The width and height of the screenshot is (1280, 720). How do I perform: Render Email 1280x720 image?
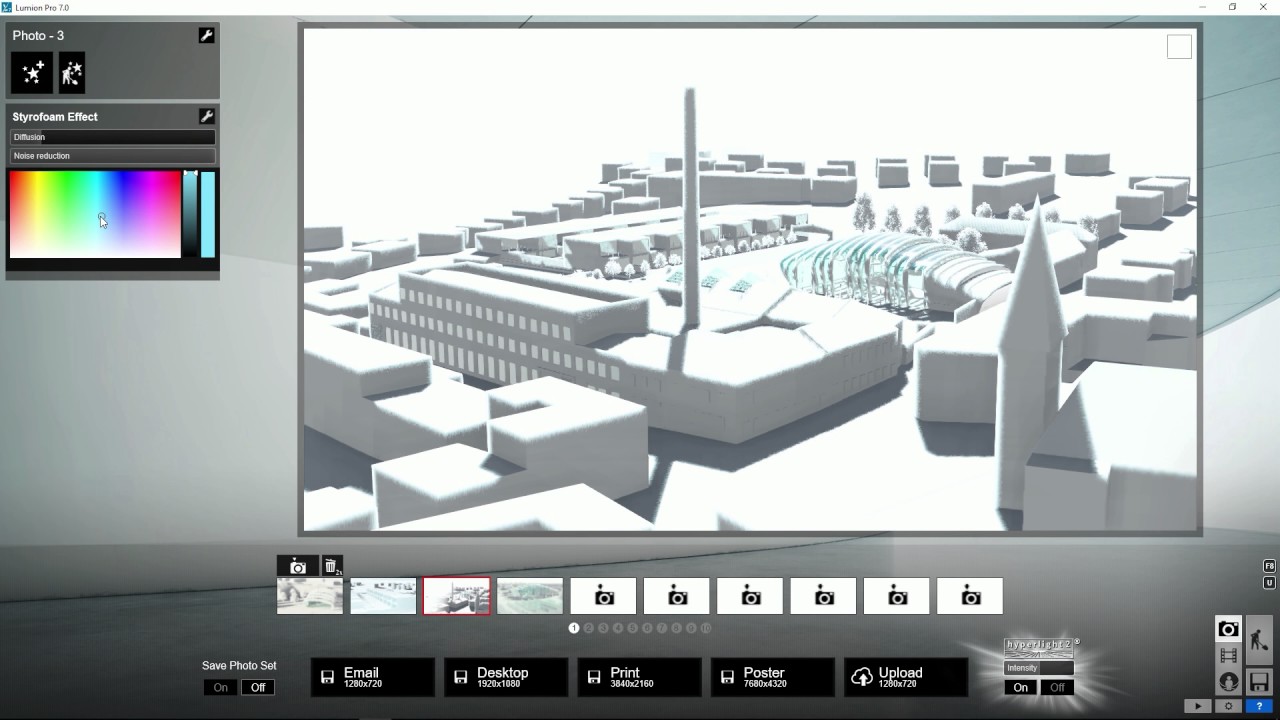coord(373,677)
